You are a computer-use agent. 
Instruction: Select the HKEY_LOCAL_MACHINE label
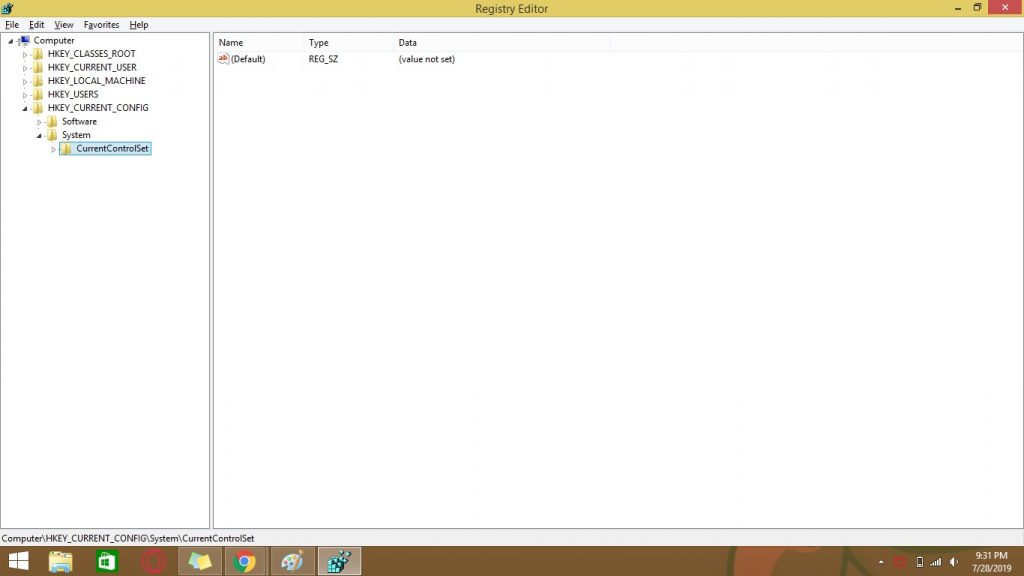click(x=97, y=81)
